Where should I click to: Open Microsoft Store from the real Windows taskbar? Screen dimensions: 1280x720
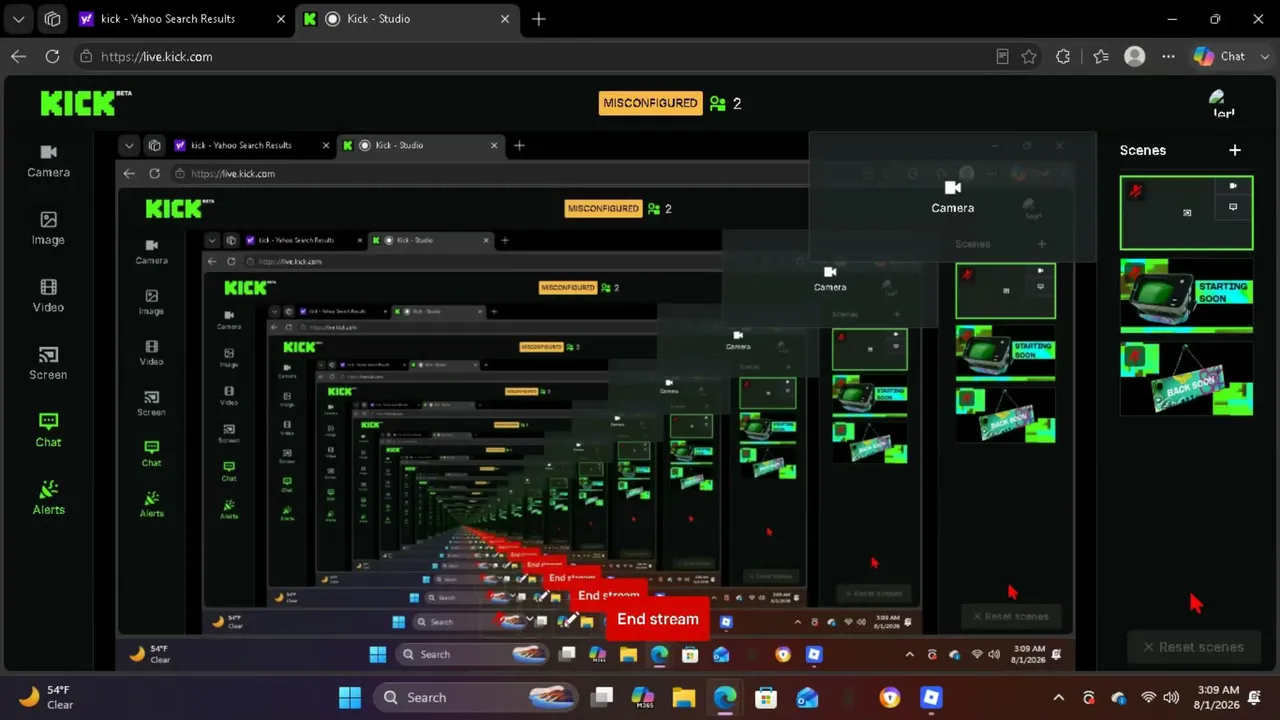[x=766, y=697]
